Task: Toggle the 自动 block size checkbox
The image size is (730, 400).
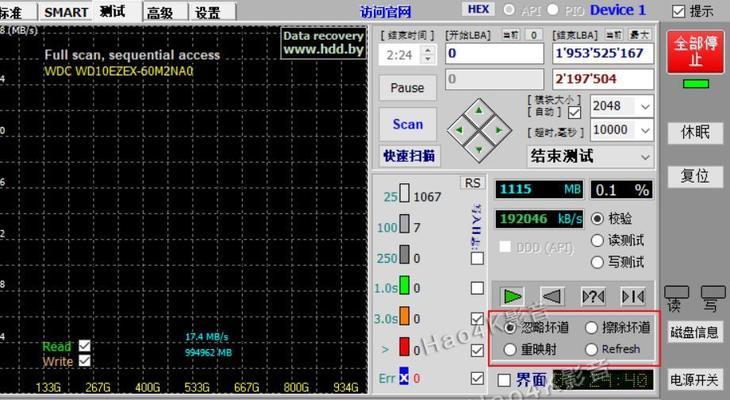Action: [575, 113]
